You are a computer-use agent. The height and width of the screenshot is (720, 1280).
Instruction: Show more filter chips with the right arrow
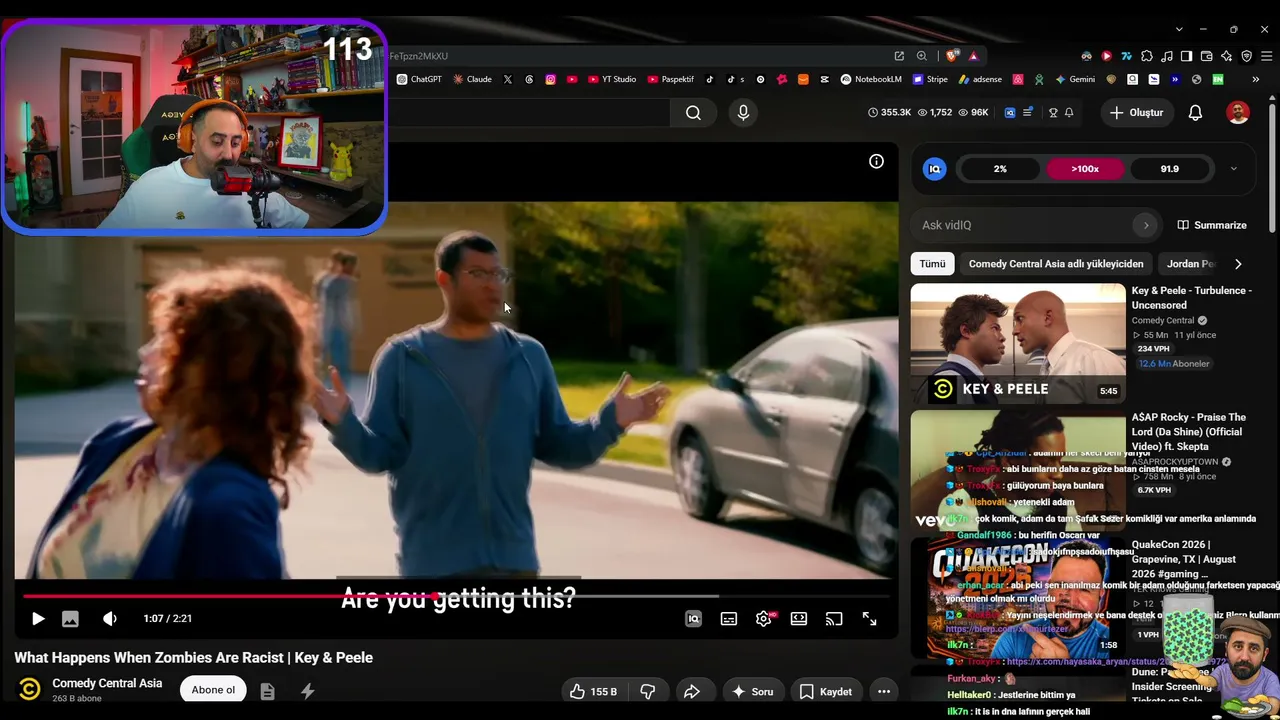pyautogui.click(x=1238, y=264)
